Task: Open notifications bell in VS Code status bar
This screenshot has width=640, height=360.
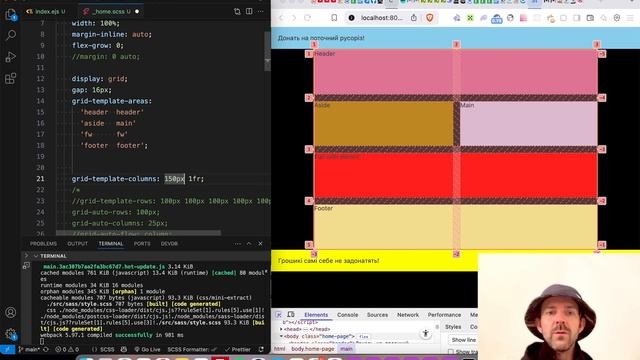Action: point(261,350)
